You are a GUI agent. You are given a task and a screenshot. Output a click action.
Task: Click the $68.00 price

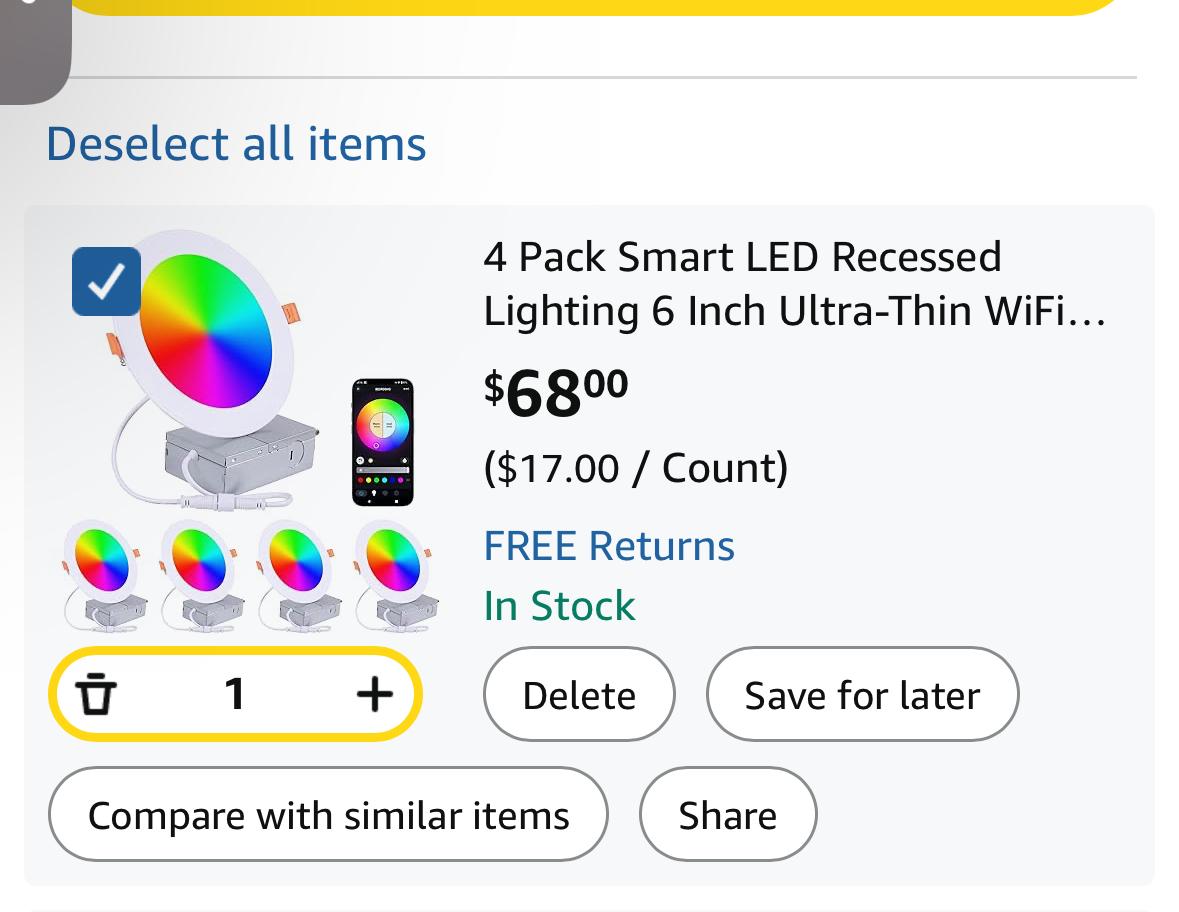coord(556,393)
